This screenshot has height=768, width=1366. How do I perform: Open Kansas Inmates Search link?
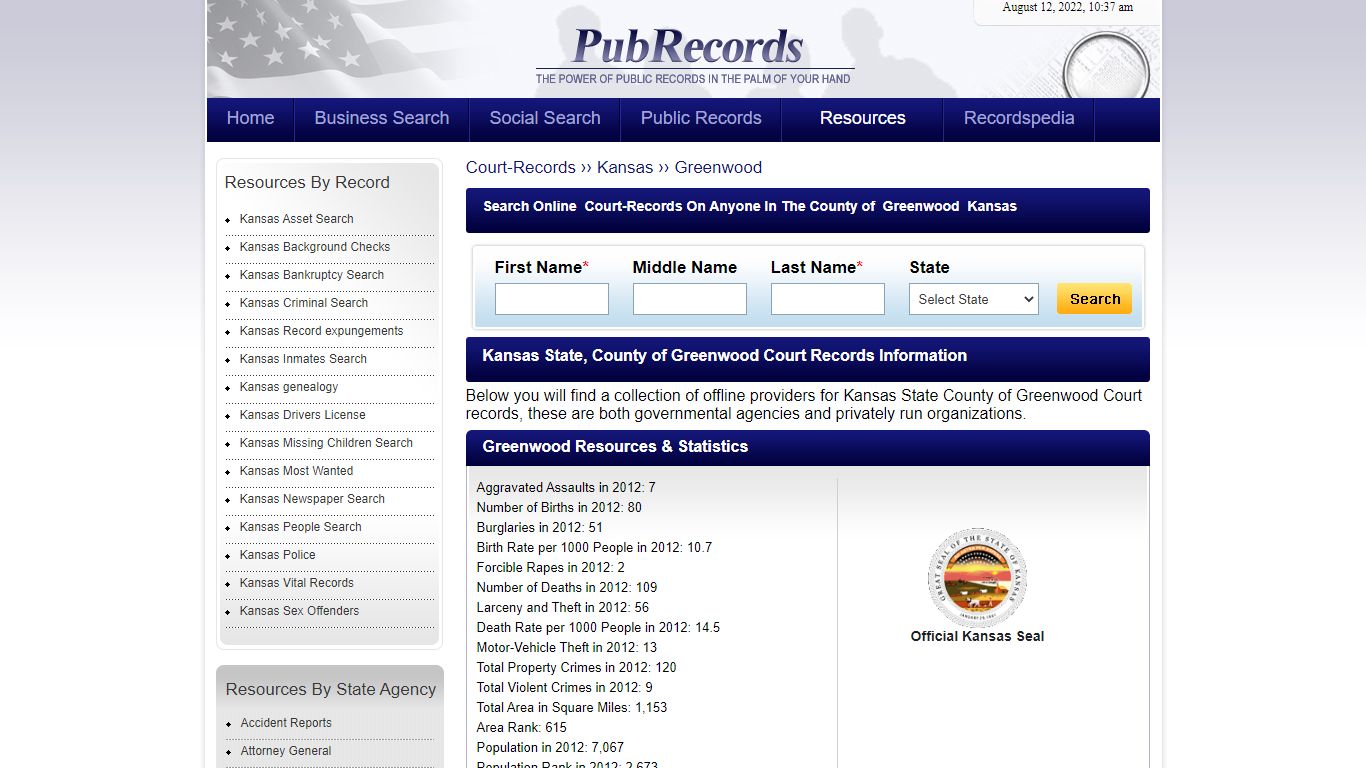coord(303,359)
